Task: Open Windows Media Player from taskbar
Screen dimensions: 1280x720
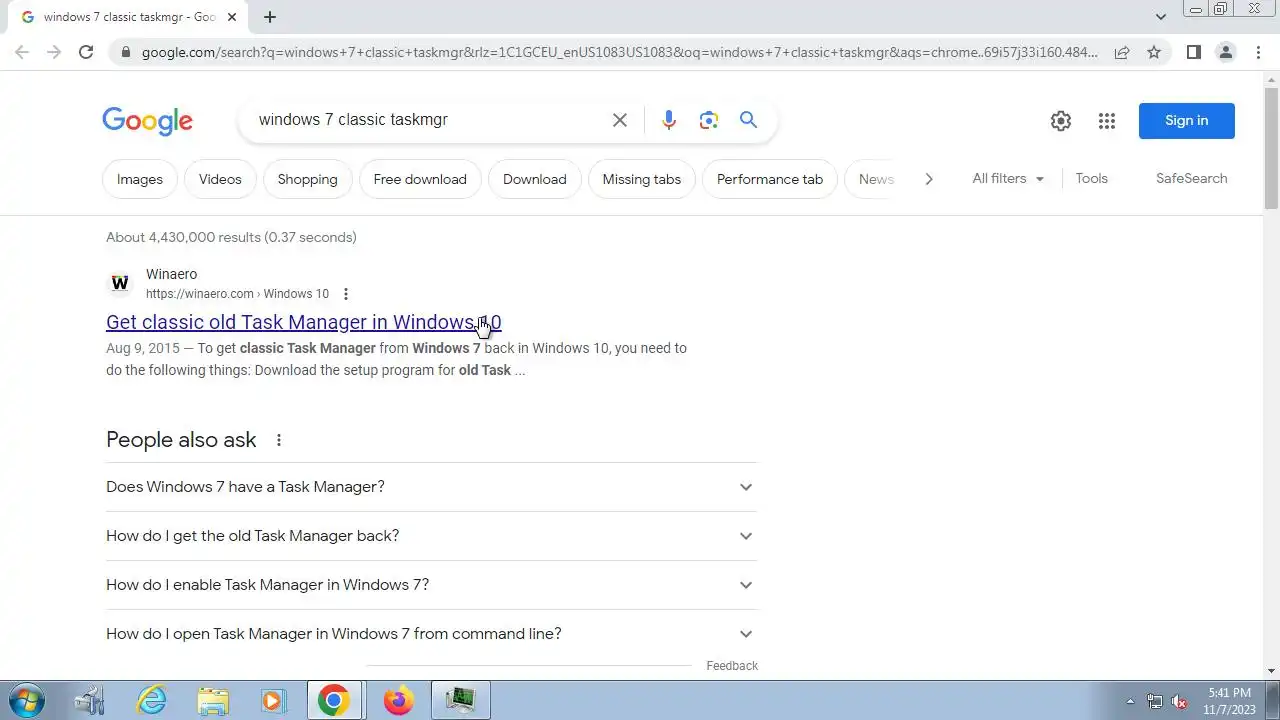Action: point(273,700)
